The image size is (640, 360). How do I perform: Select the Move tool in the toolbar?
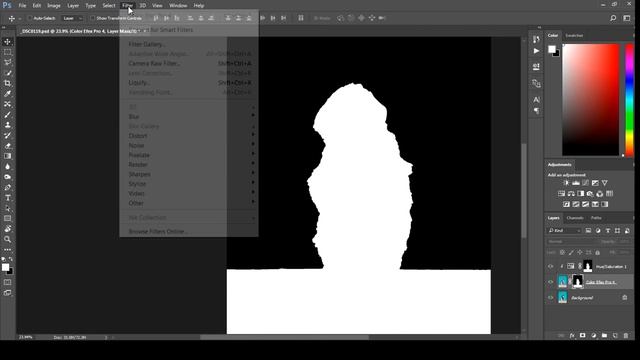click(x=7, y=42)
